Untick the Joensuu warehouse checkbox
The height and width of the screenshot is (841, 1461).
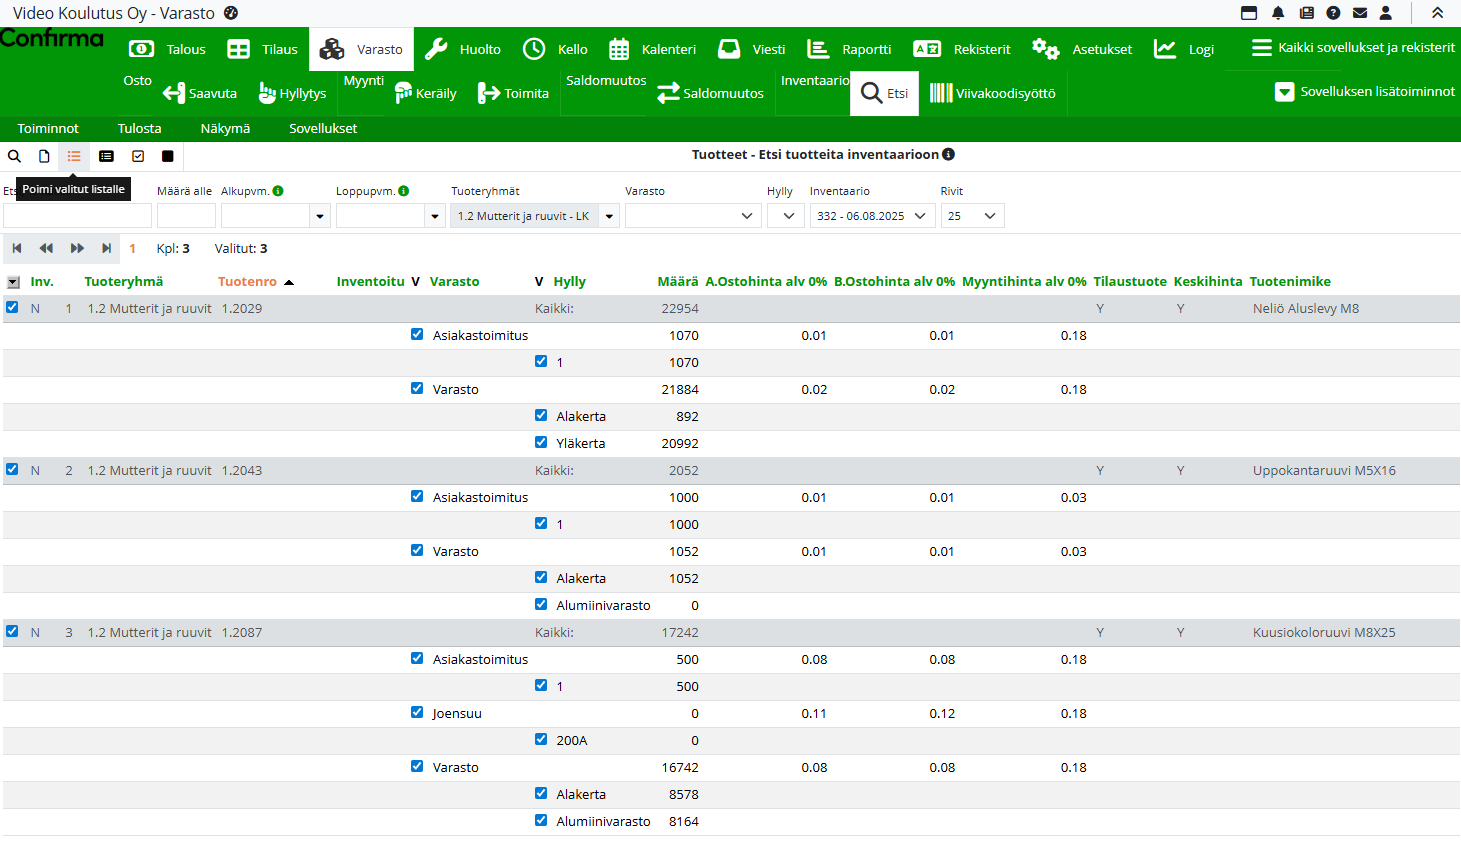[x=417, y=712]
